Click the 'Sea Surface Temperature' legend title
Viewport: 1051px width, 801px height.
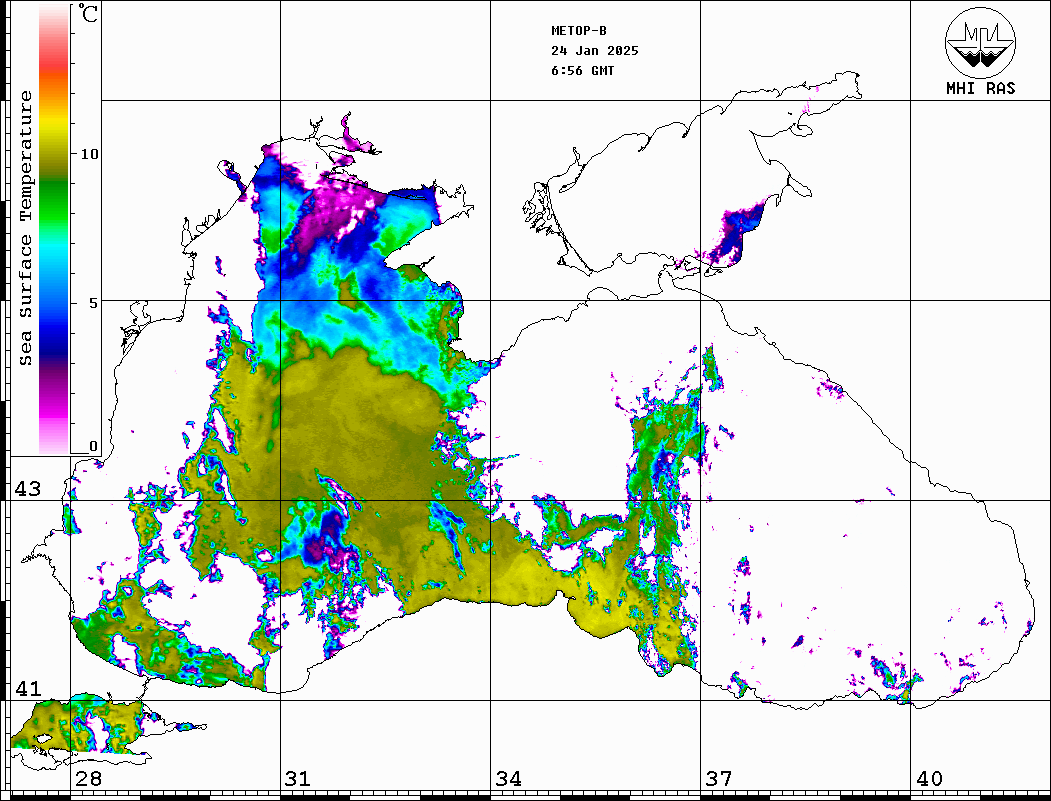coord(25,229)
